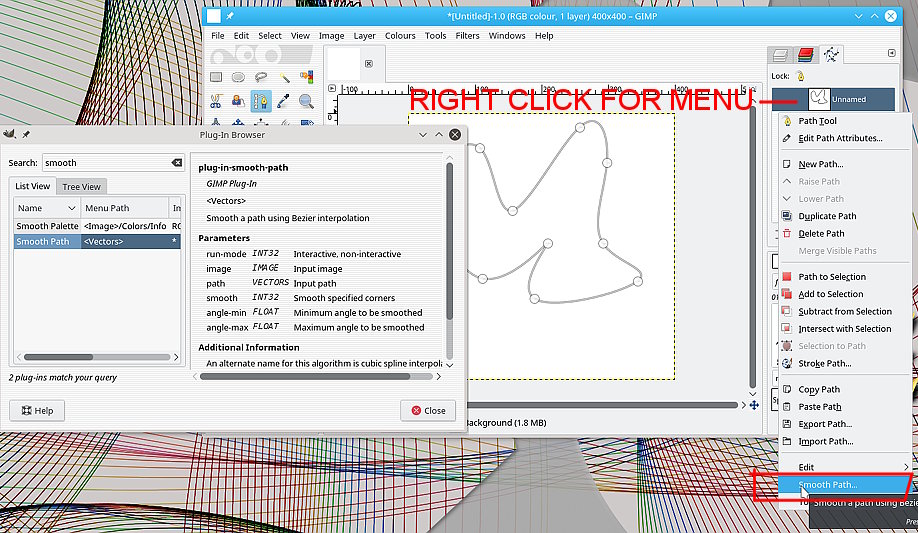Select the Rectangle Select tool
The image size is (918, 533).
216,78
